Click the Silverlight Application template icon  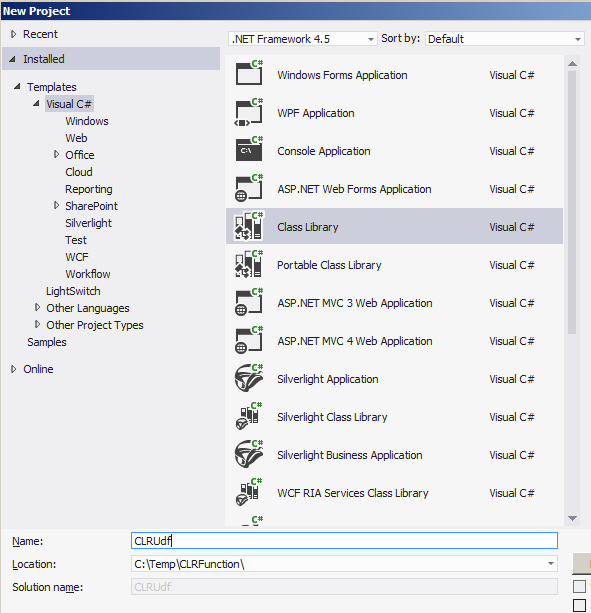click(x=249, y=378)
